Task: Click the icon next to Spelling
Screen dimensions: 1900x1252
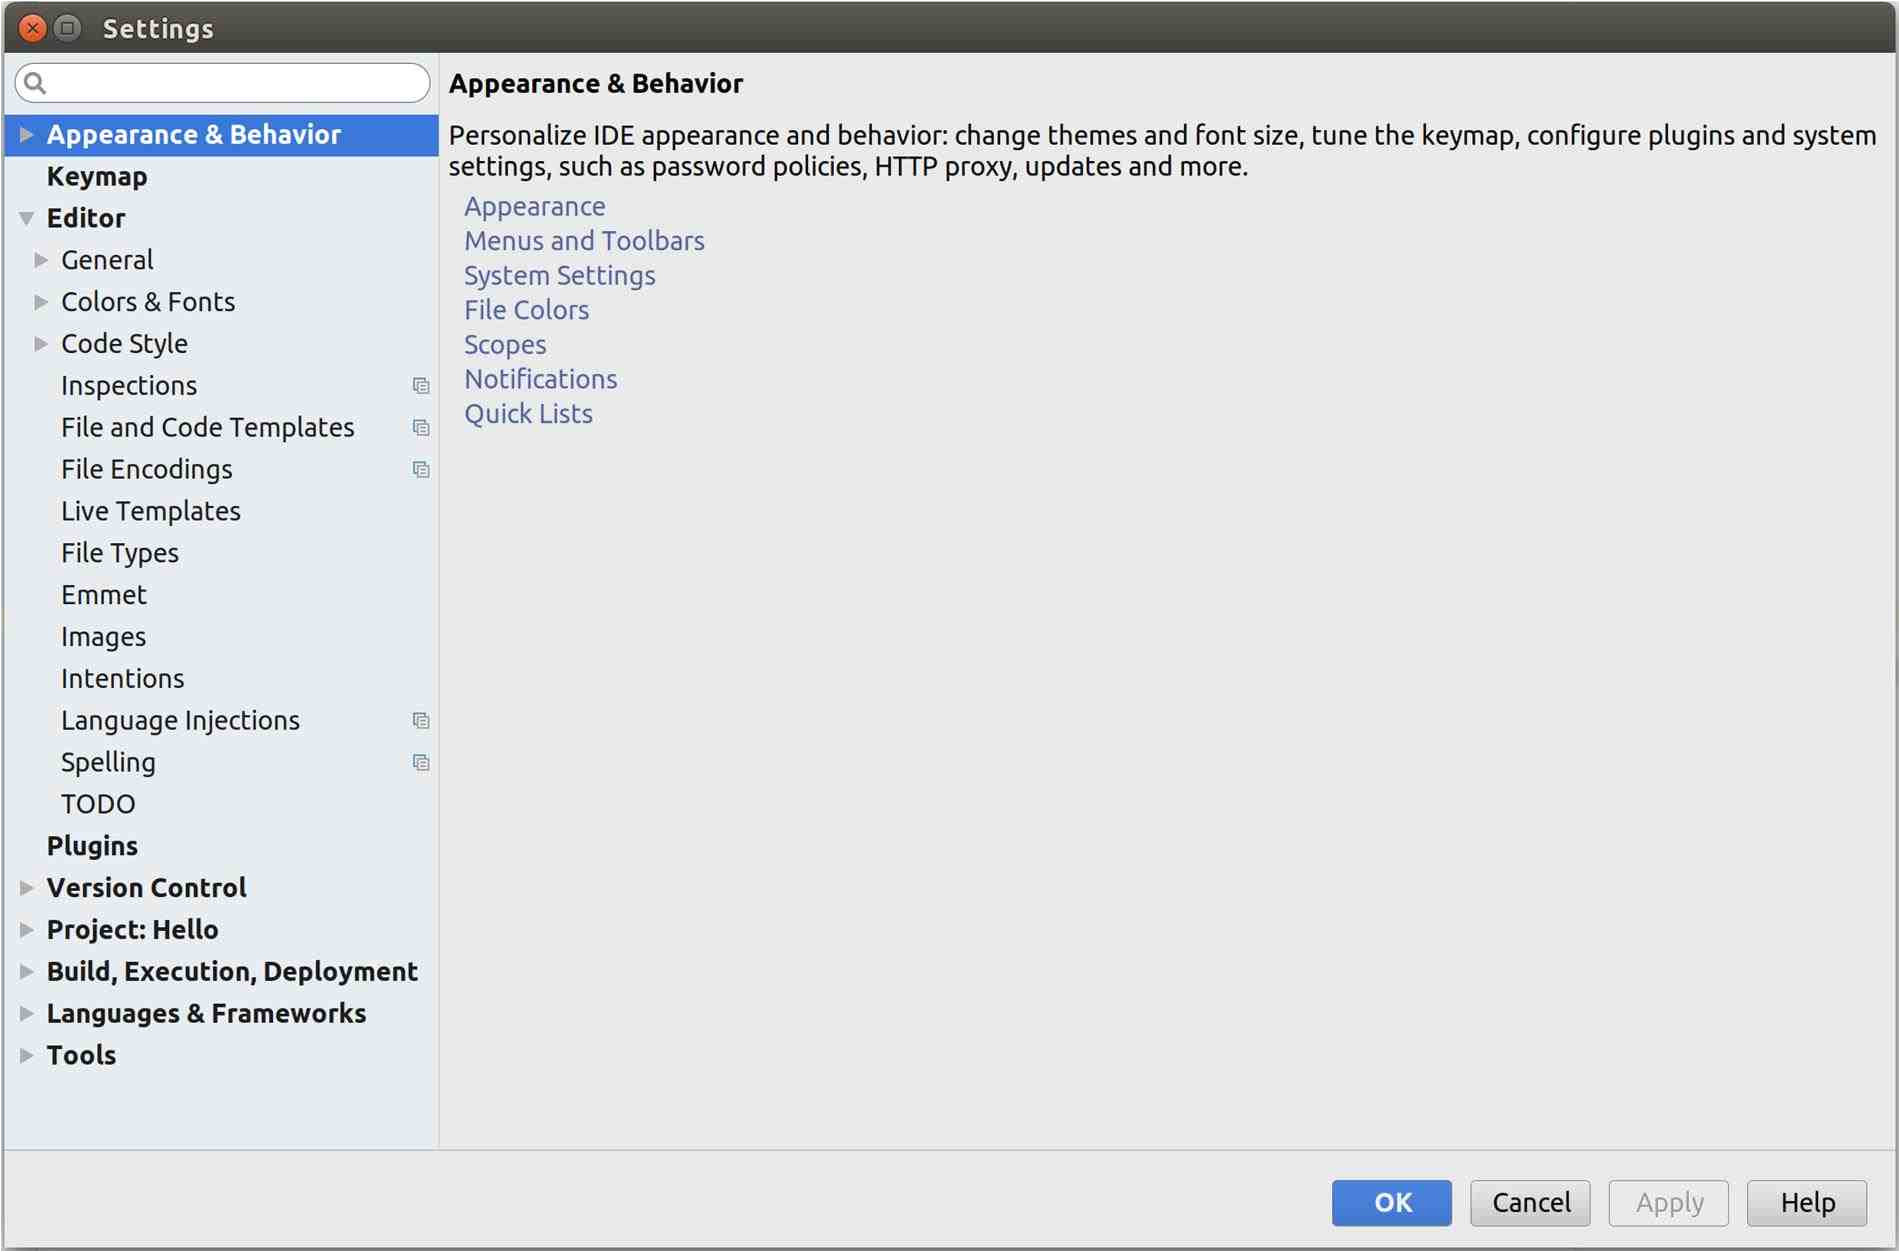Action: coord(420,762)
